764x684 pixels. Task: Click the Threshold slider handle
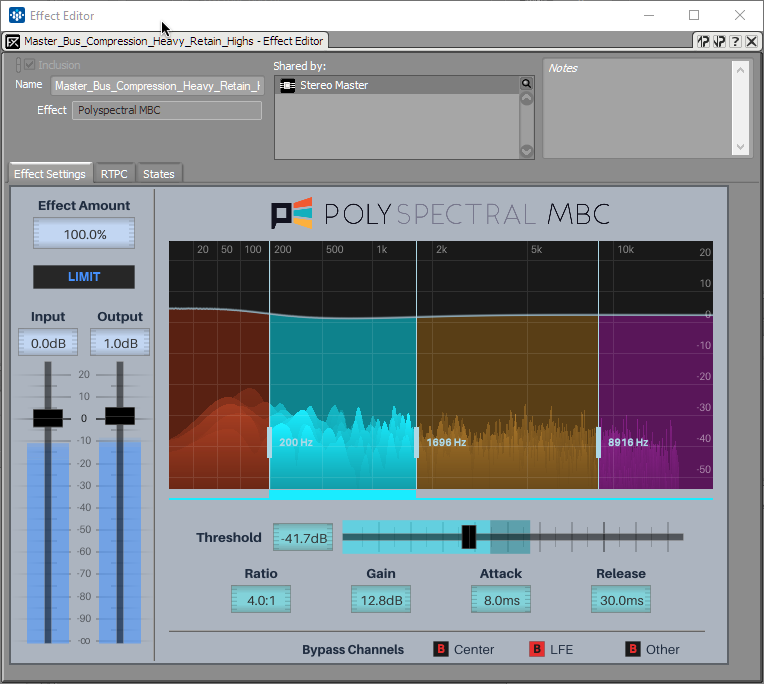tap(469, 537)
